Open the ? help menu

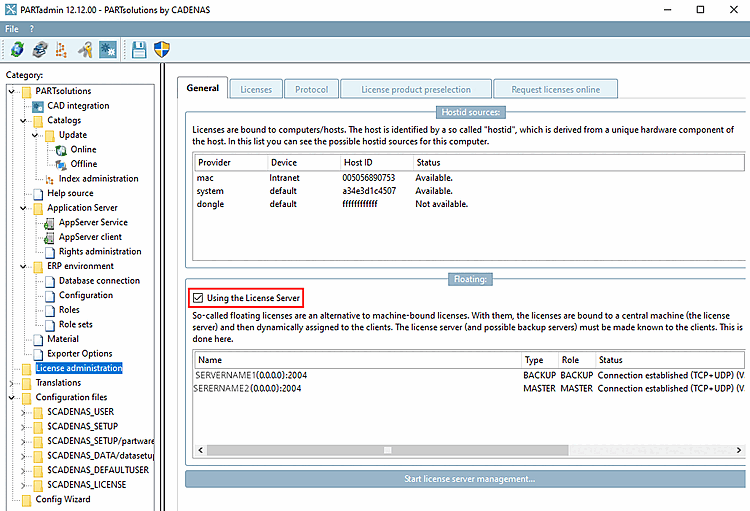32,29
